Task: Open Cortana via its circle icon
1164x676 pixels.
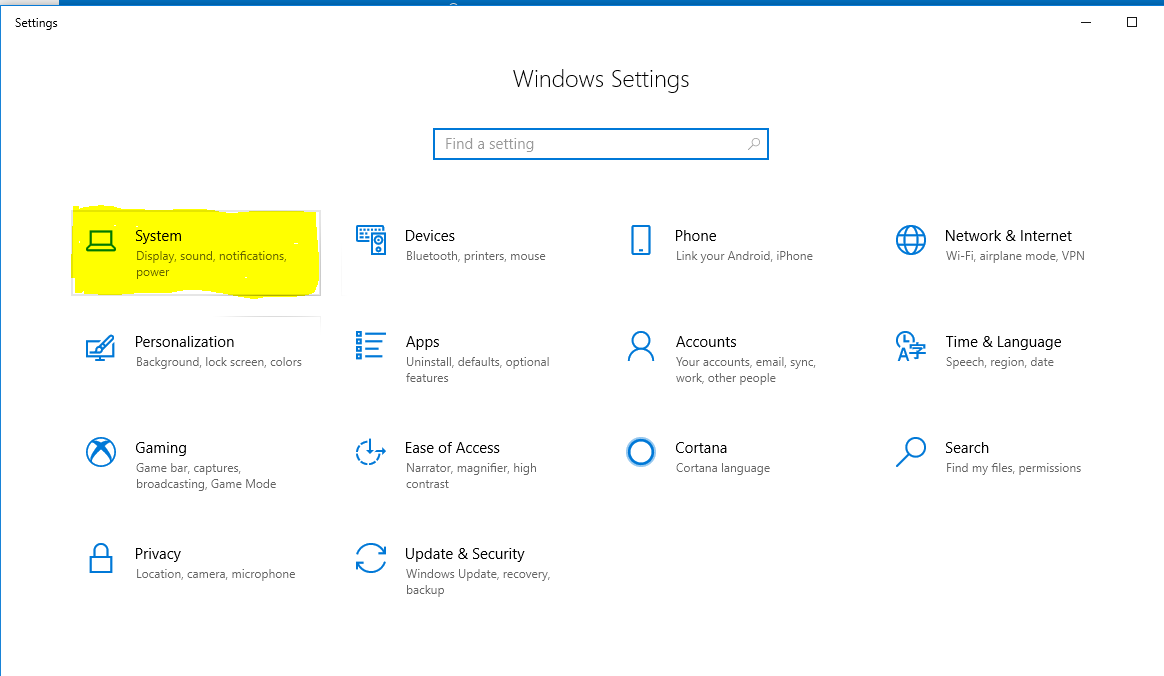Action: [x=641, y=452]
